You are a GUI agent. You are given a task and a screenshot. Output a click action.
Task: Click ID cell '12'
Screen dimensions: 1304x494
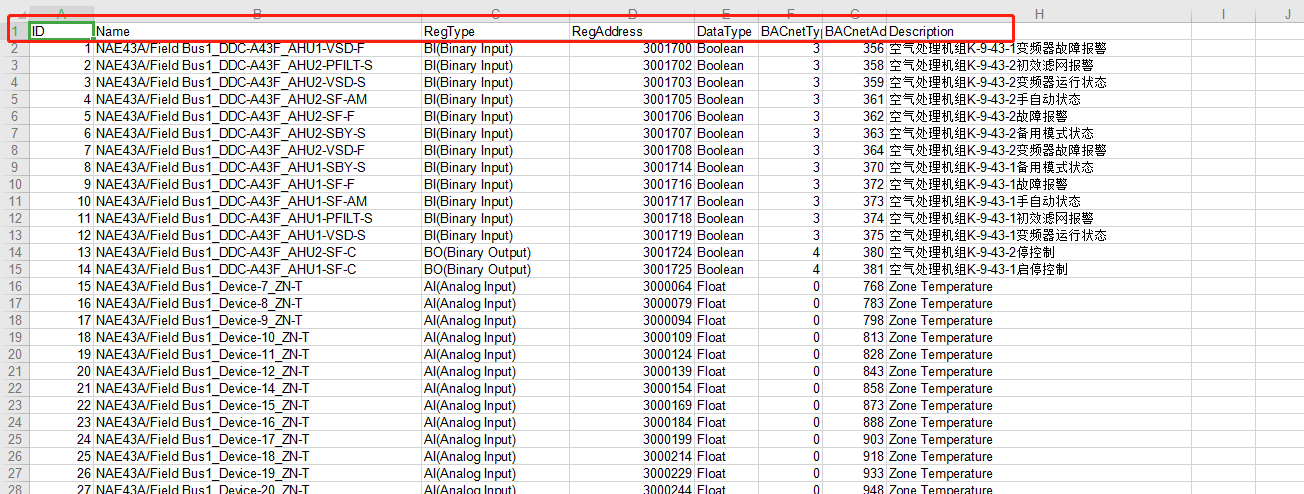coord(61,235)
